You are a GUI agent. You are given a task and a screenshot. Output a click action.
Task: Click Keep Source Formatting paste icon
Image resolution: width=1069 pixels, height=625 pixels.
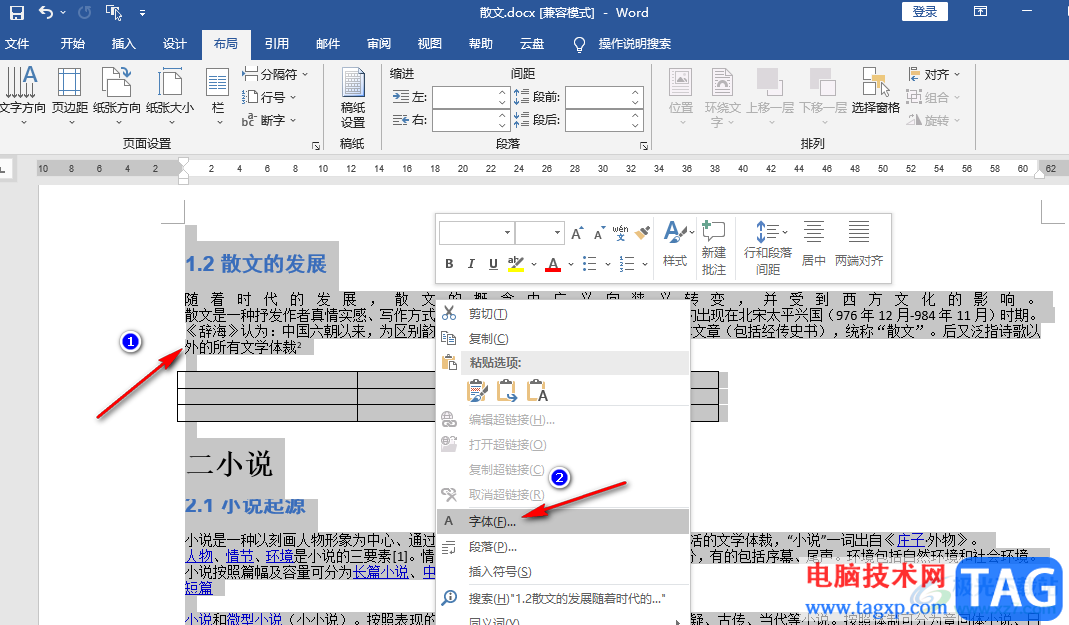tap(477, 391)
